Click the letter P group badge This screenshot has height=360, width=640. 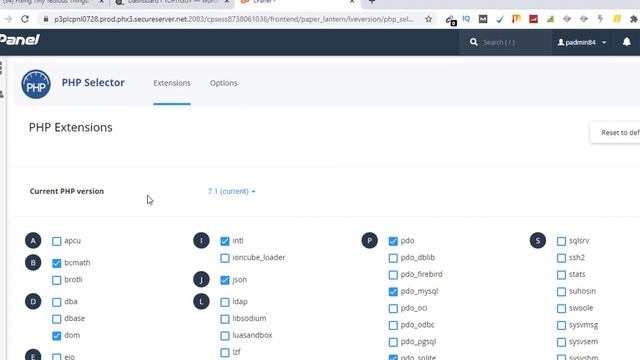[369, 240]
